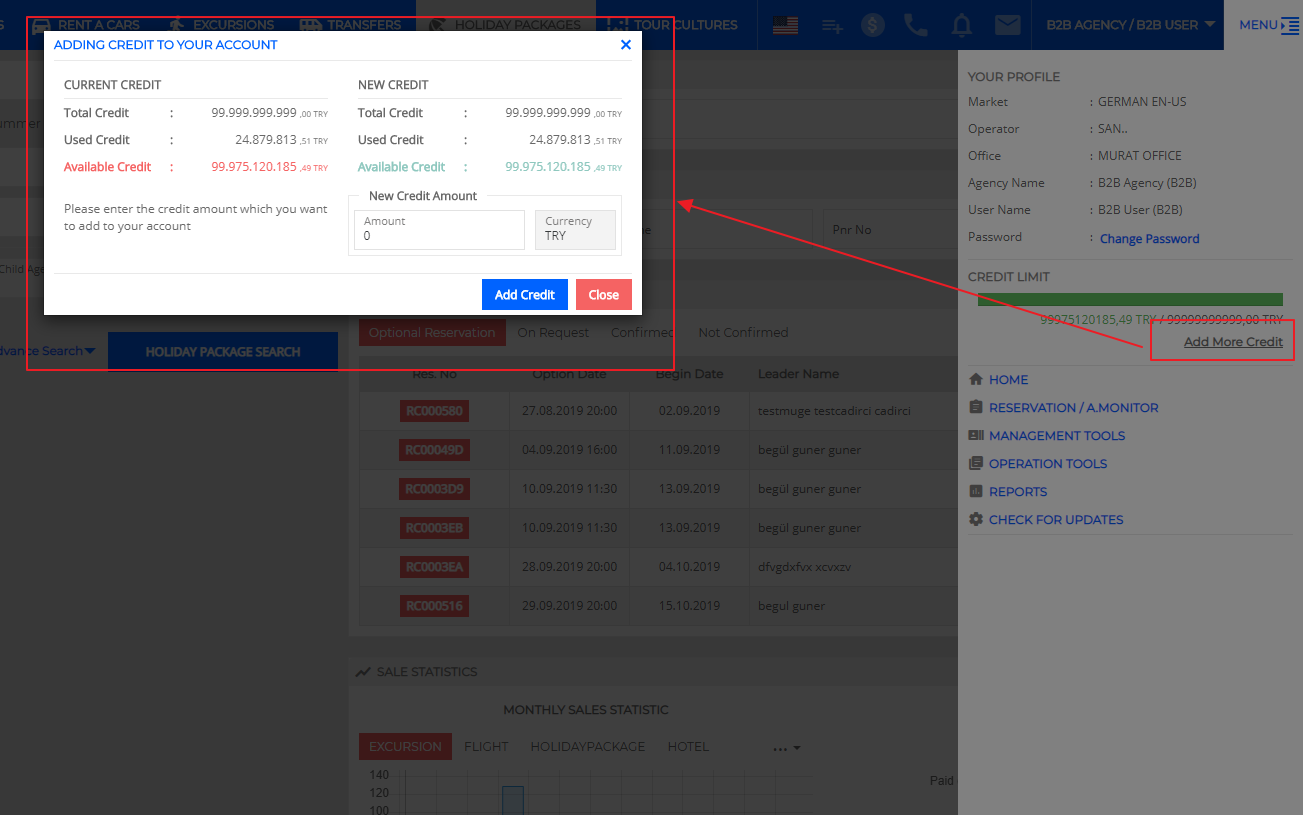Click the dollar currency icon in header
Viewport: 1303px width, 815px height.
pos(873,25)
